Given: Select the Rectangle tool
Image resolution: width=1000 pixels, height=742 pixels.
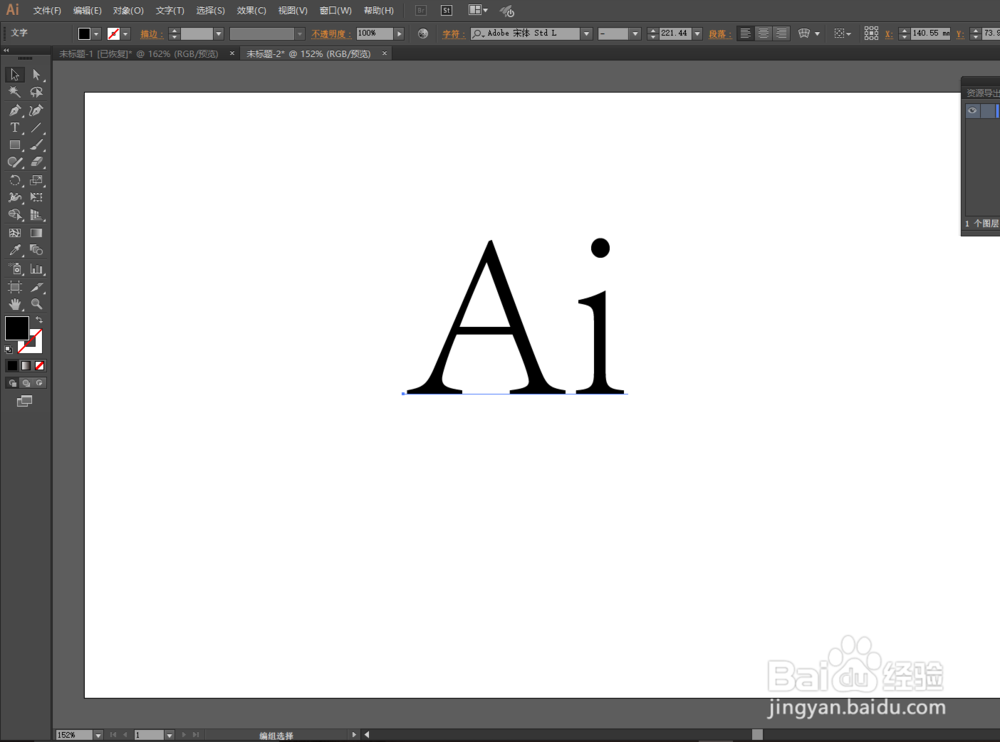Looking at the screenshot, I should (x=15, y=145).
